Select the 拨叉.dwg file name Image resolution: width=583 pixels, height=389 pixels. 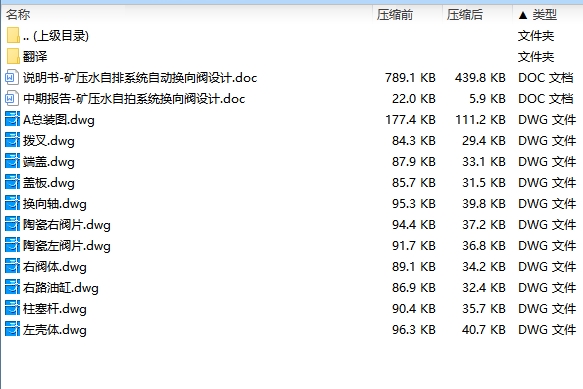click(x=49, y=141)
